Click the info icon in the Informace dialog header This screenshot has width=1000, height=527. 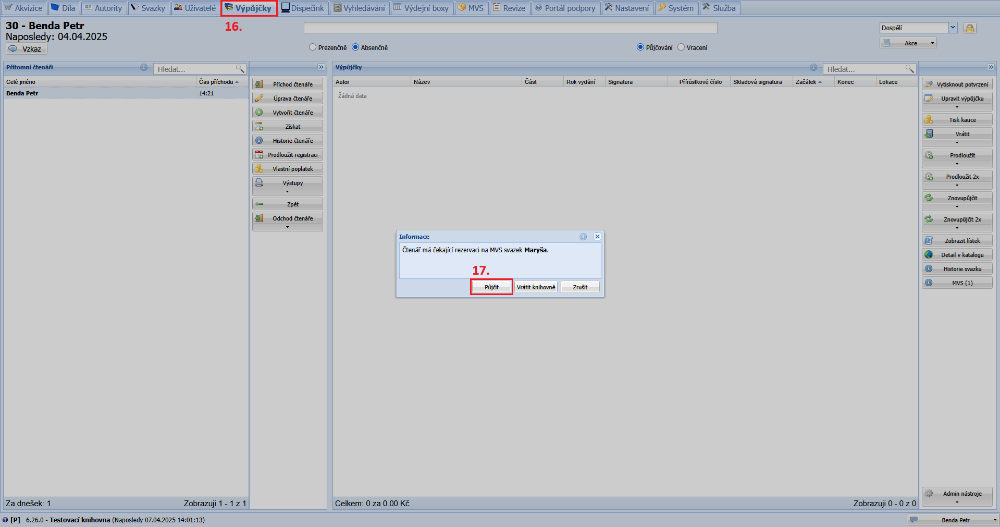pyautogui.click(x=583, y=237)
